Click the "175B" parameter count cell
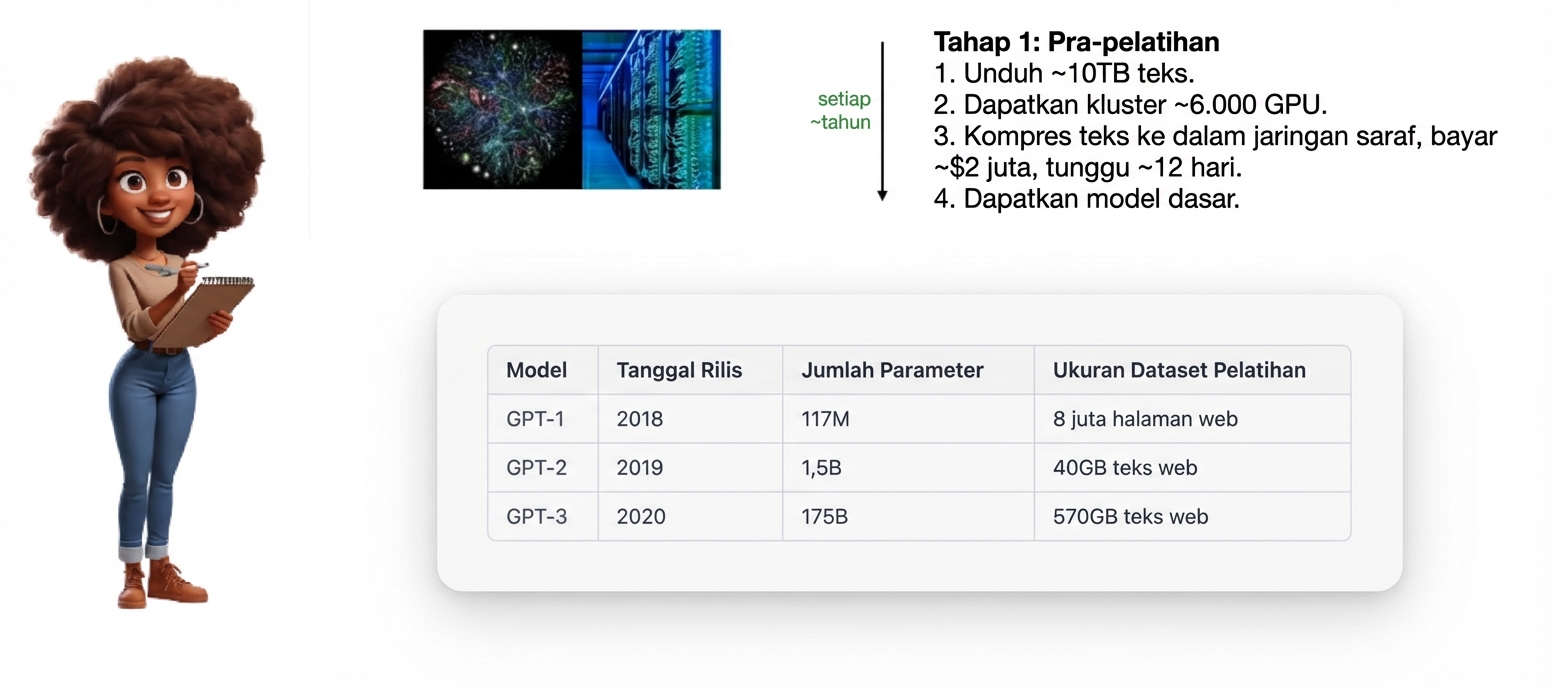The image size is (1552, 688). click(x=824, y=517)
